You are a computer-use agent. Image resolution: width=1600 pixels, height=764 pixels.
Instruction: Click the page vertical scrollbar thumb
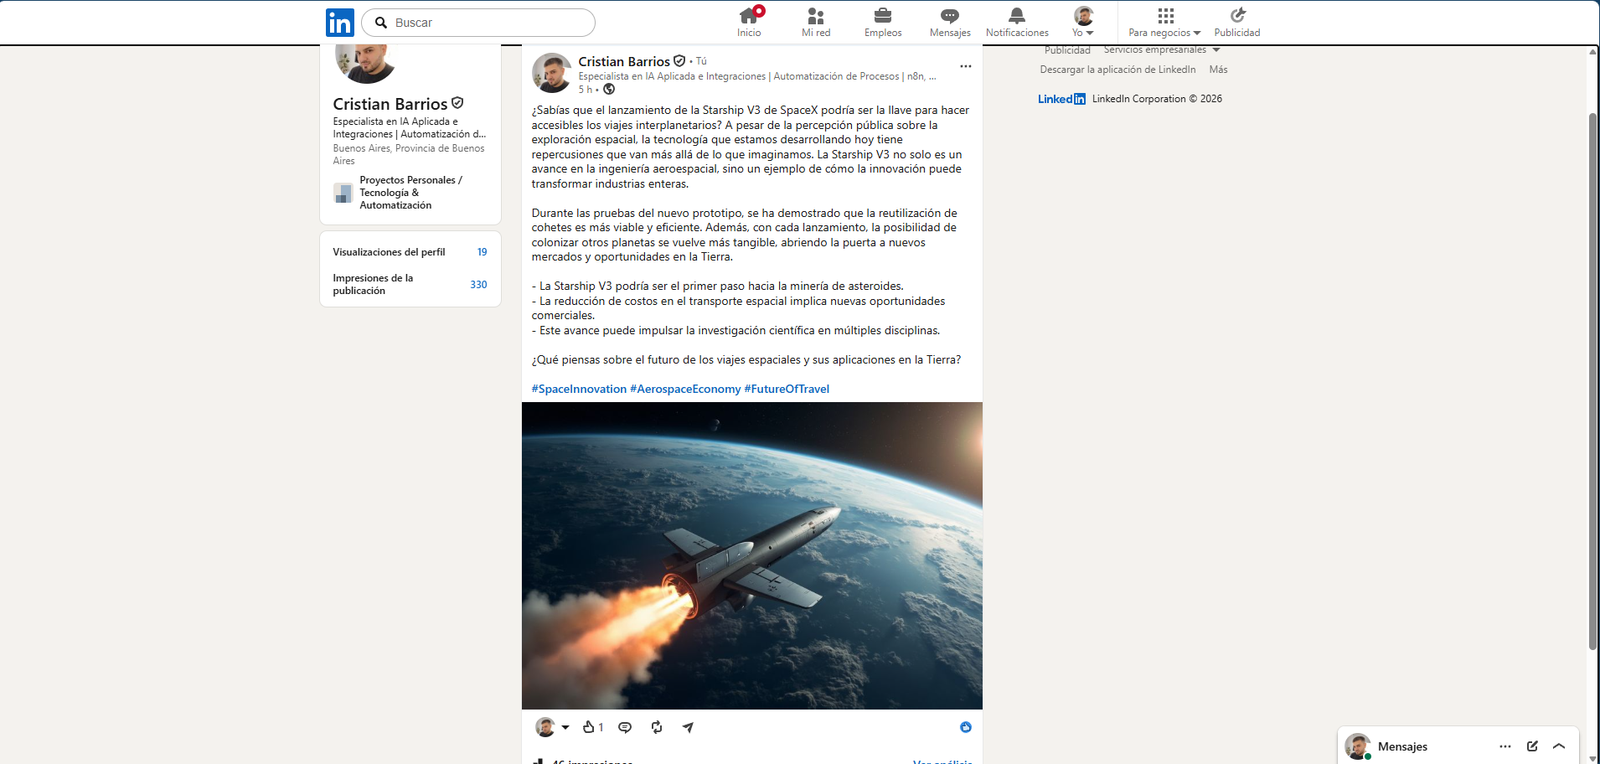(1593, 380)
